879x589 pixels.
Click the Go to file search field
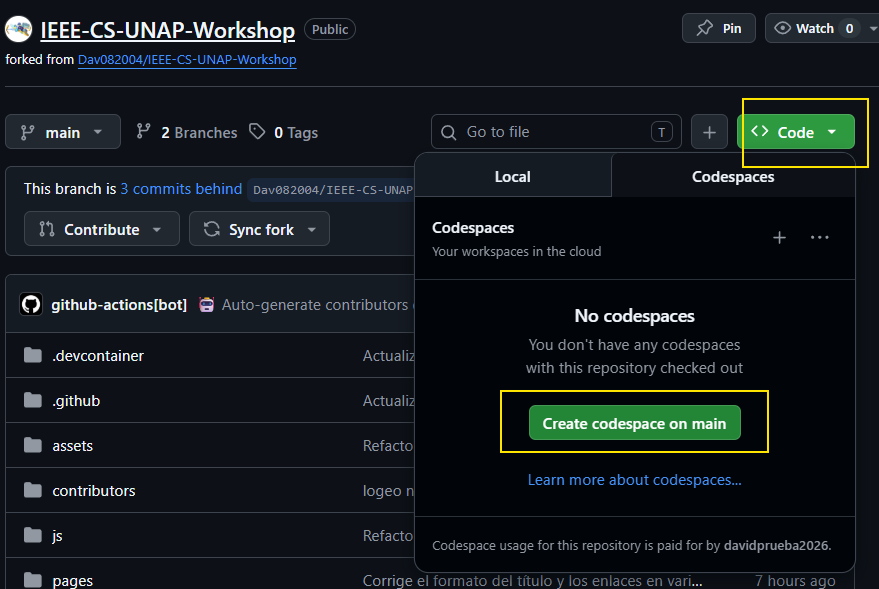click(x=556, y=132)
